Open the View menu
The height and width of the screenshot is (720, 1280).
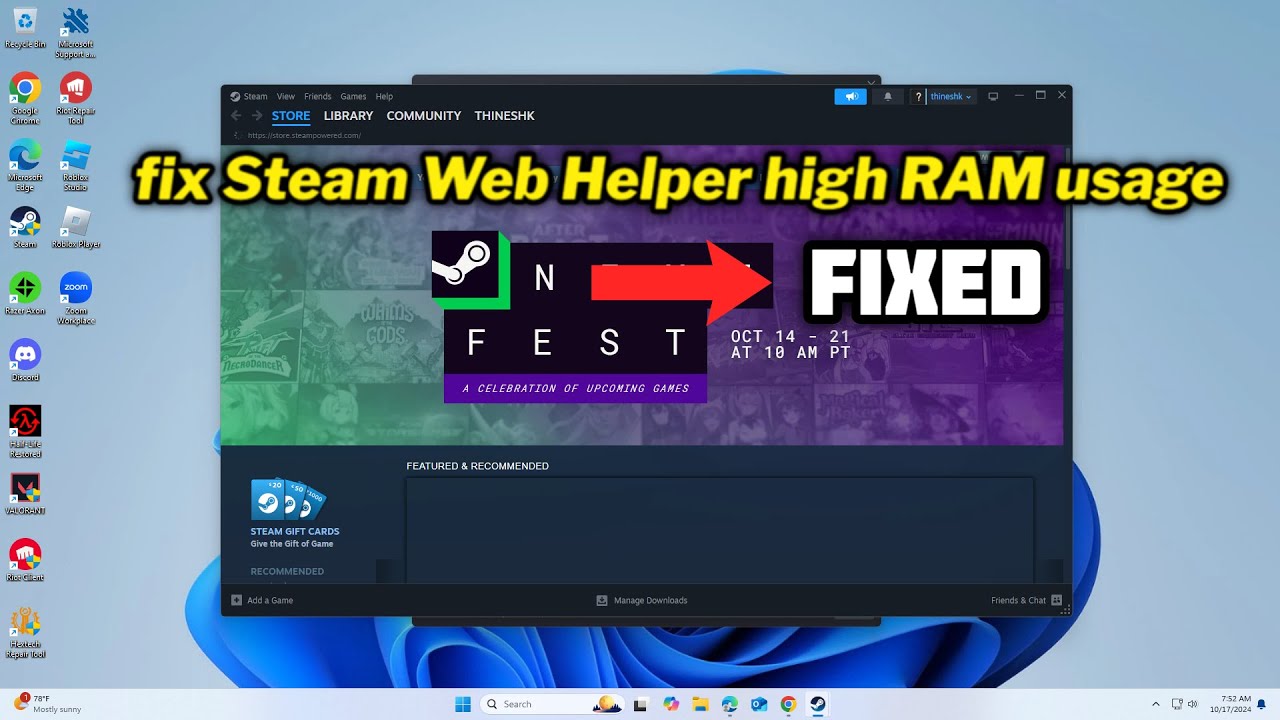coord(286,97)
